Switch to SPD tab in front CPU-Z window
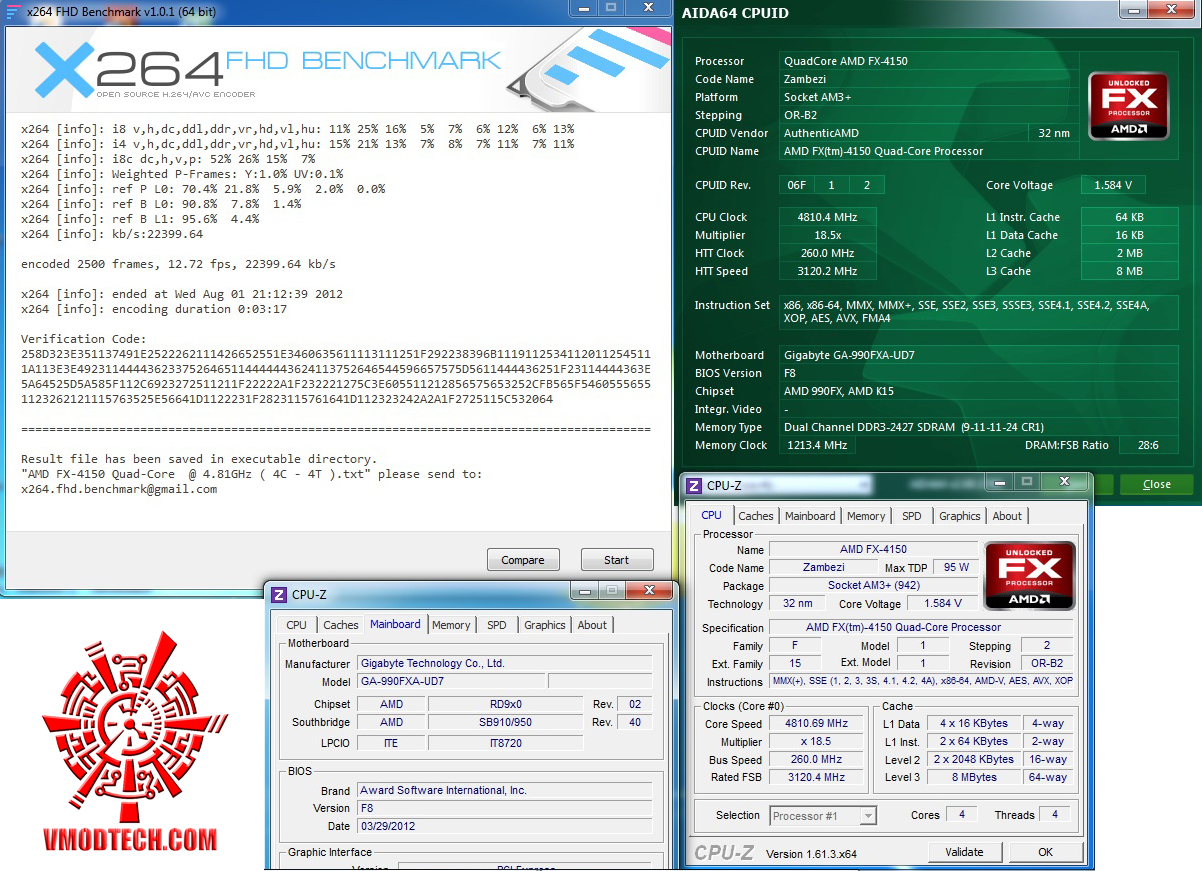Image resolution: width=1202 pixels, height=871 pixels. pyautogui.click(x=912, y=516)
